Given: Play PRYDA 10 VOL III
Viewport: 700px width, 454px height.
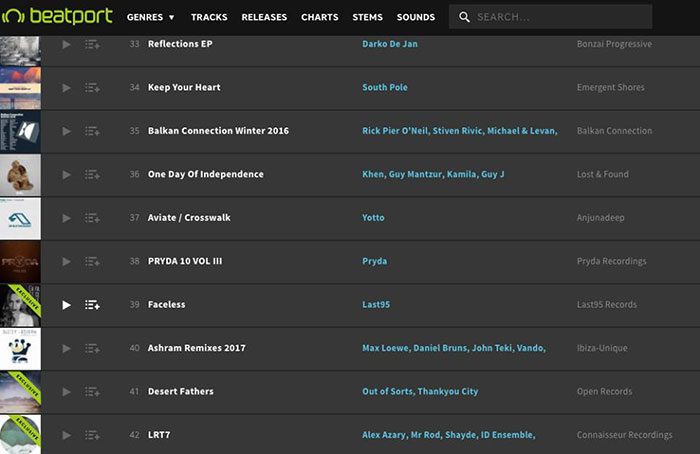Looking at the screenshot, I should (66, 262).
